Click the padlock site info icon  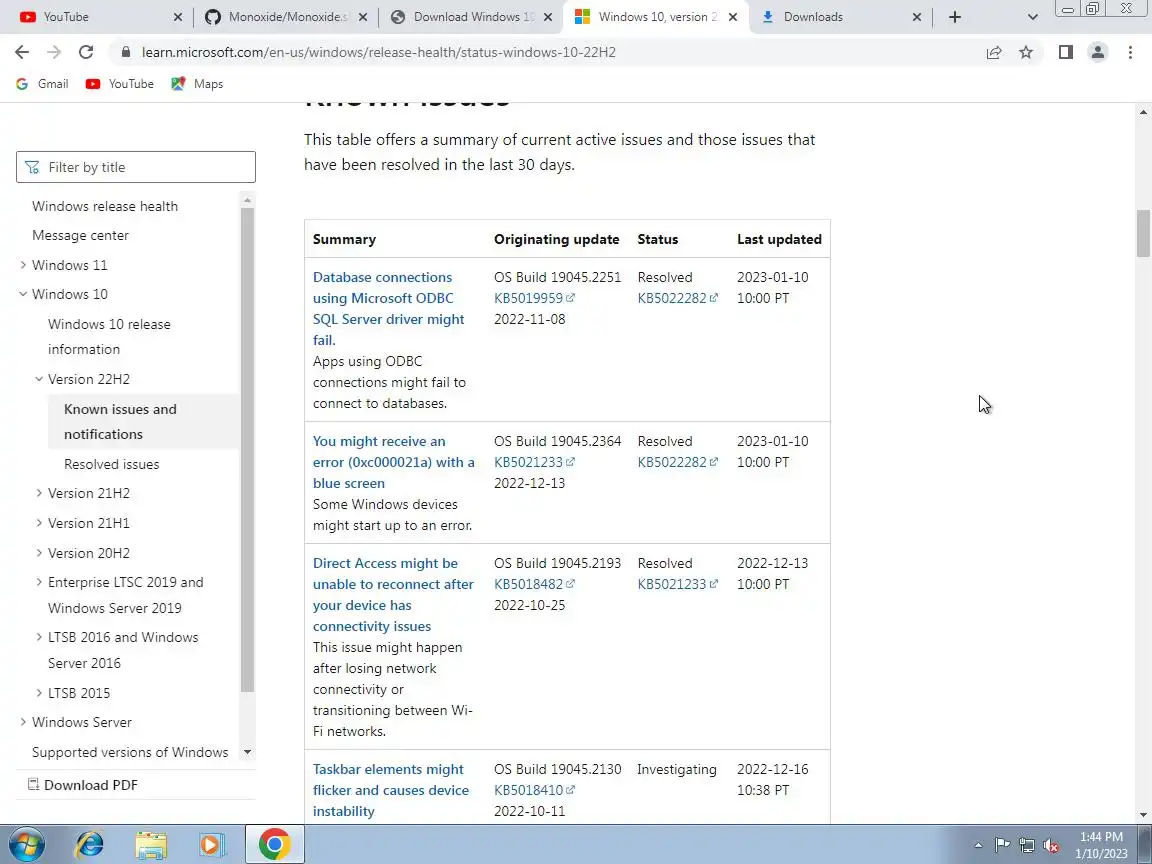(x=126, y=52)
